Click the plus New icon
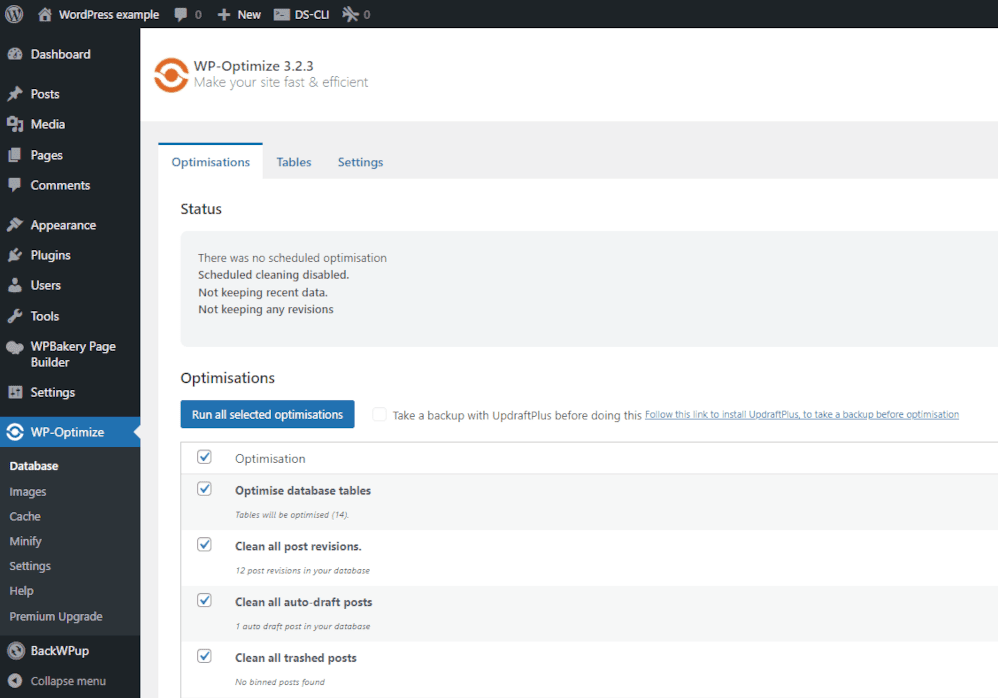Screen dimensions: 998x698 pyautogui.click(x=223, y=15)
